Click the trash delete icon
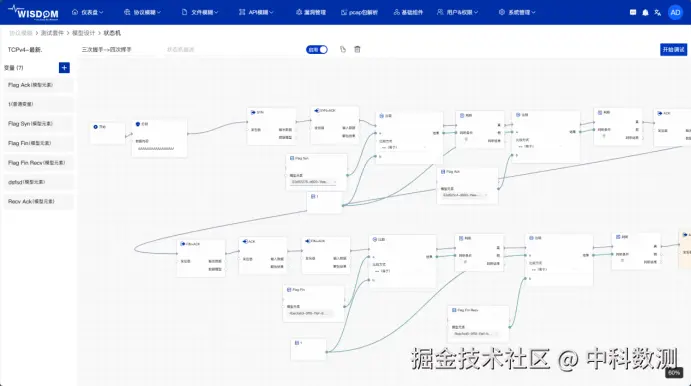The height and width of the screenshot is (386, 692). pyautogui.click(x=357, y=49)
